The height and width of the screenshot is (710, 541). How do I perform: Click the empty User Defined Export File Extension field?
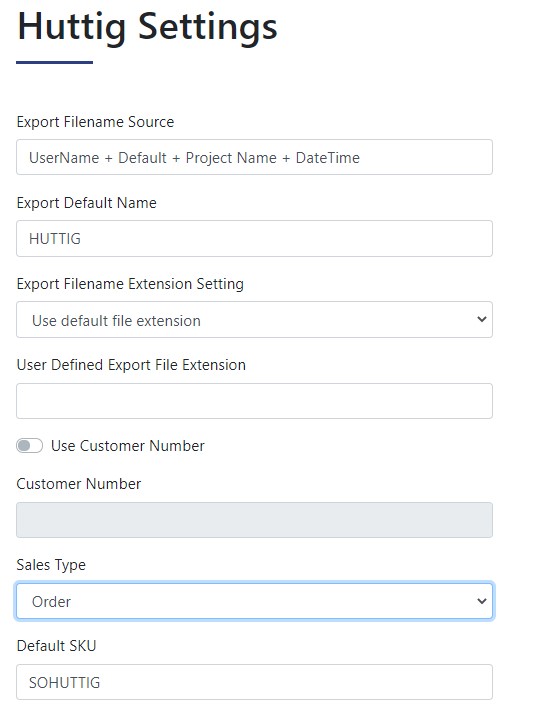click(254, 401)
